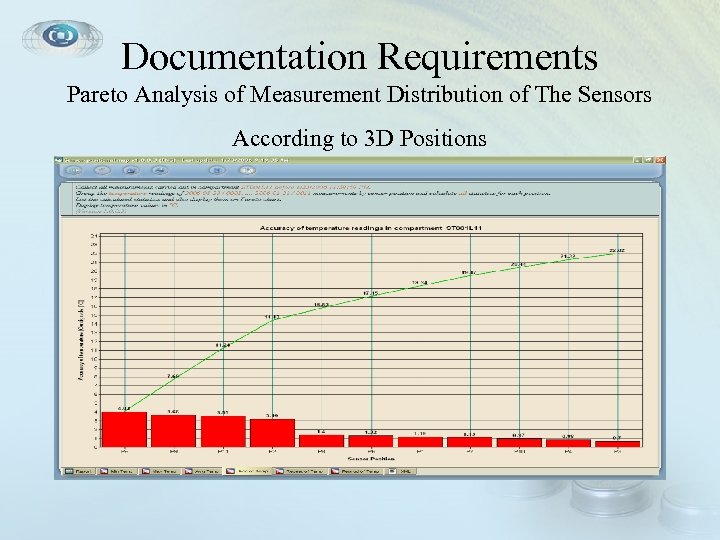720x540 pixels.
Task: Click the 'Pareto Analysis of Measurement Distribution' line
Action: click(359, 95)
